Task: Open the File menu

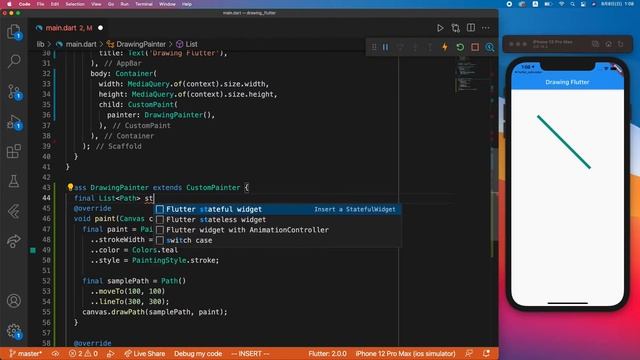Action: pos(40,4)
